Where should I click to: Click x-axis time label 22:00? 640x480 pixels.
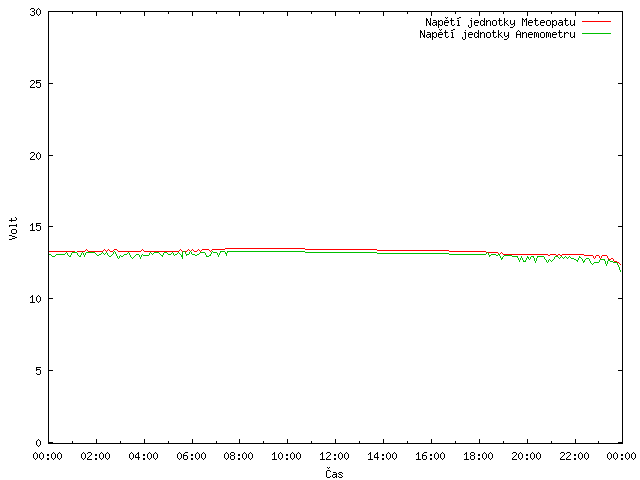574,456
